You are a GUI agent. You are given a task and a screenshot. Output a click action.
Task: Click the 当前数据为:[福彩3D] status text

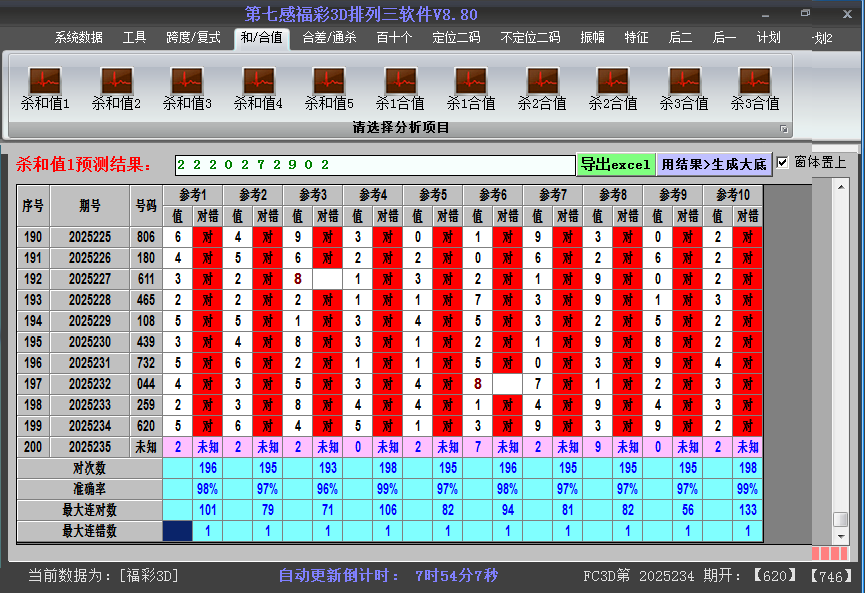point(104,576)
